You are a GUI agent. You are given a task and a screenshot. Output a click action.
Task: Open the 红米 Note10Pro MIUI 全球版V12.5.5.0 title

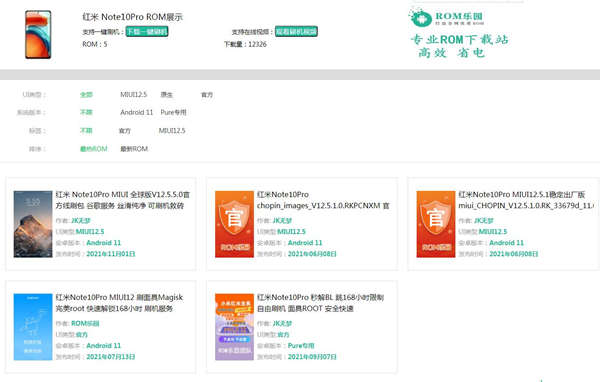point(122,200)
